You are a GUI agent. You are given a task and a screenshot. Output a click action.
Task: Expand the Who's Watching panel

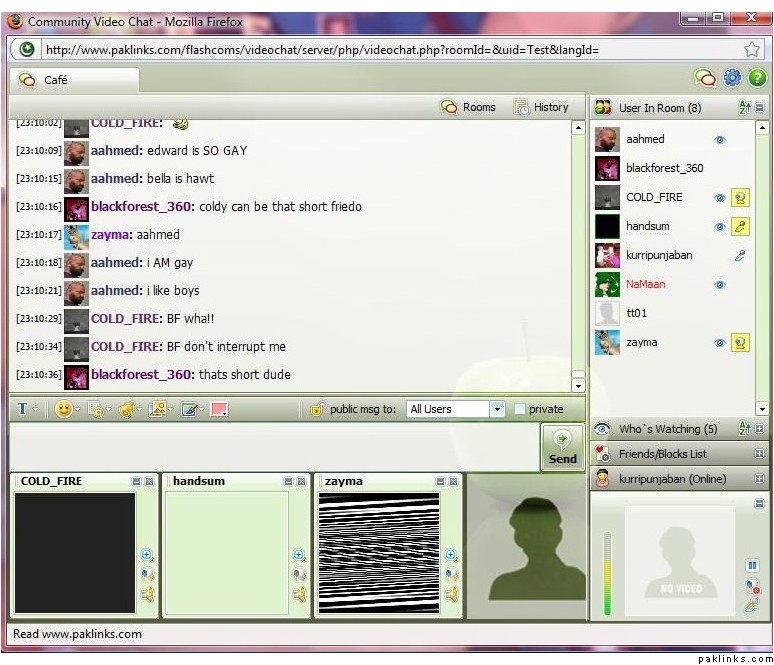[x=760, y=429]
